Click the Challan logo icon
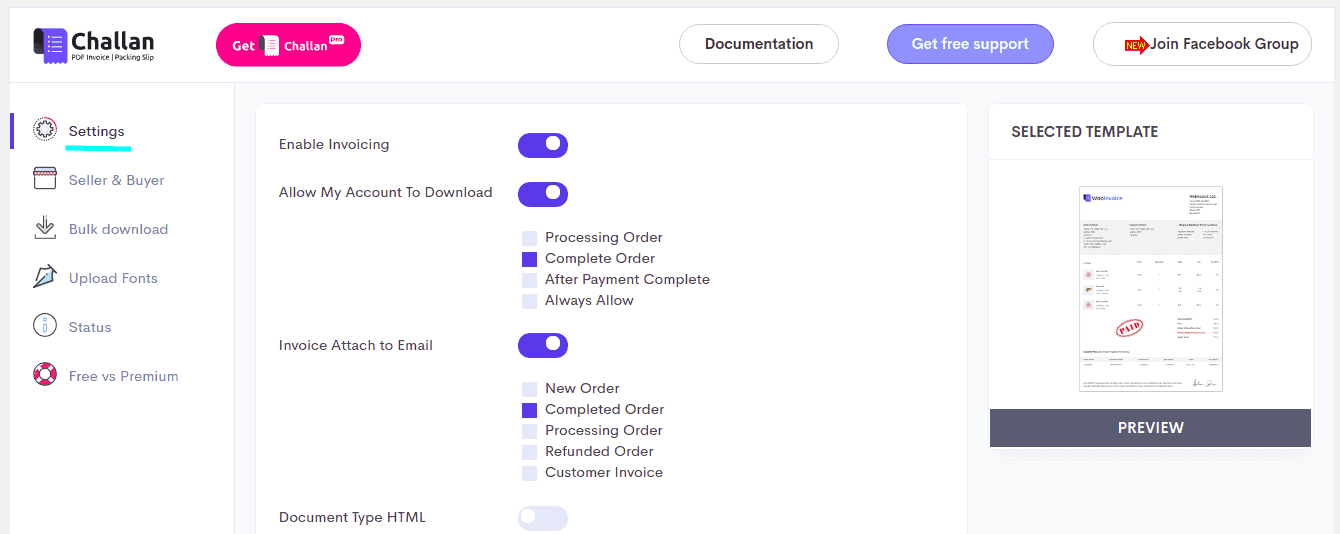1340x534 pixels. click(50, 45)
